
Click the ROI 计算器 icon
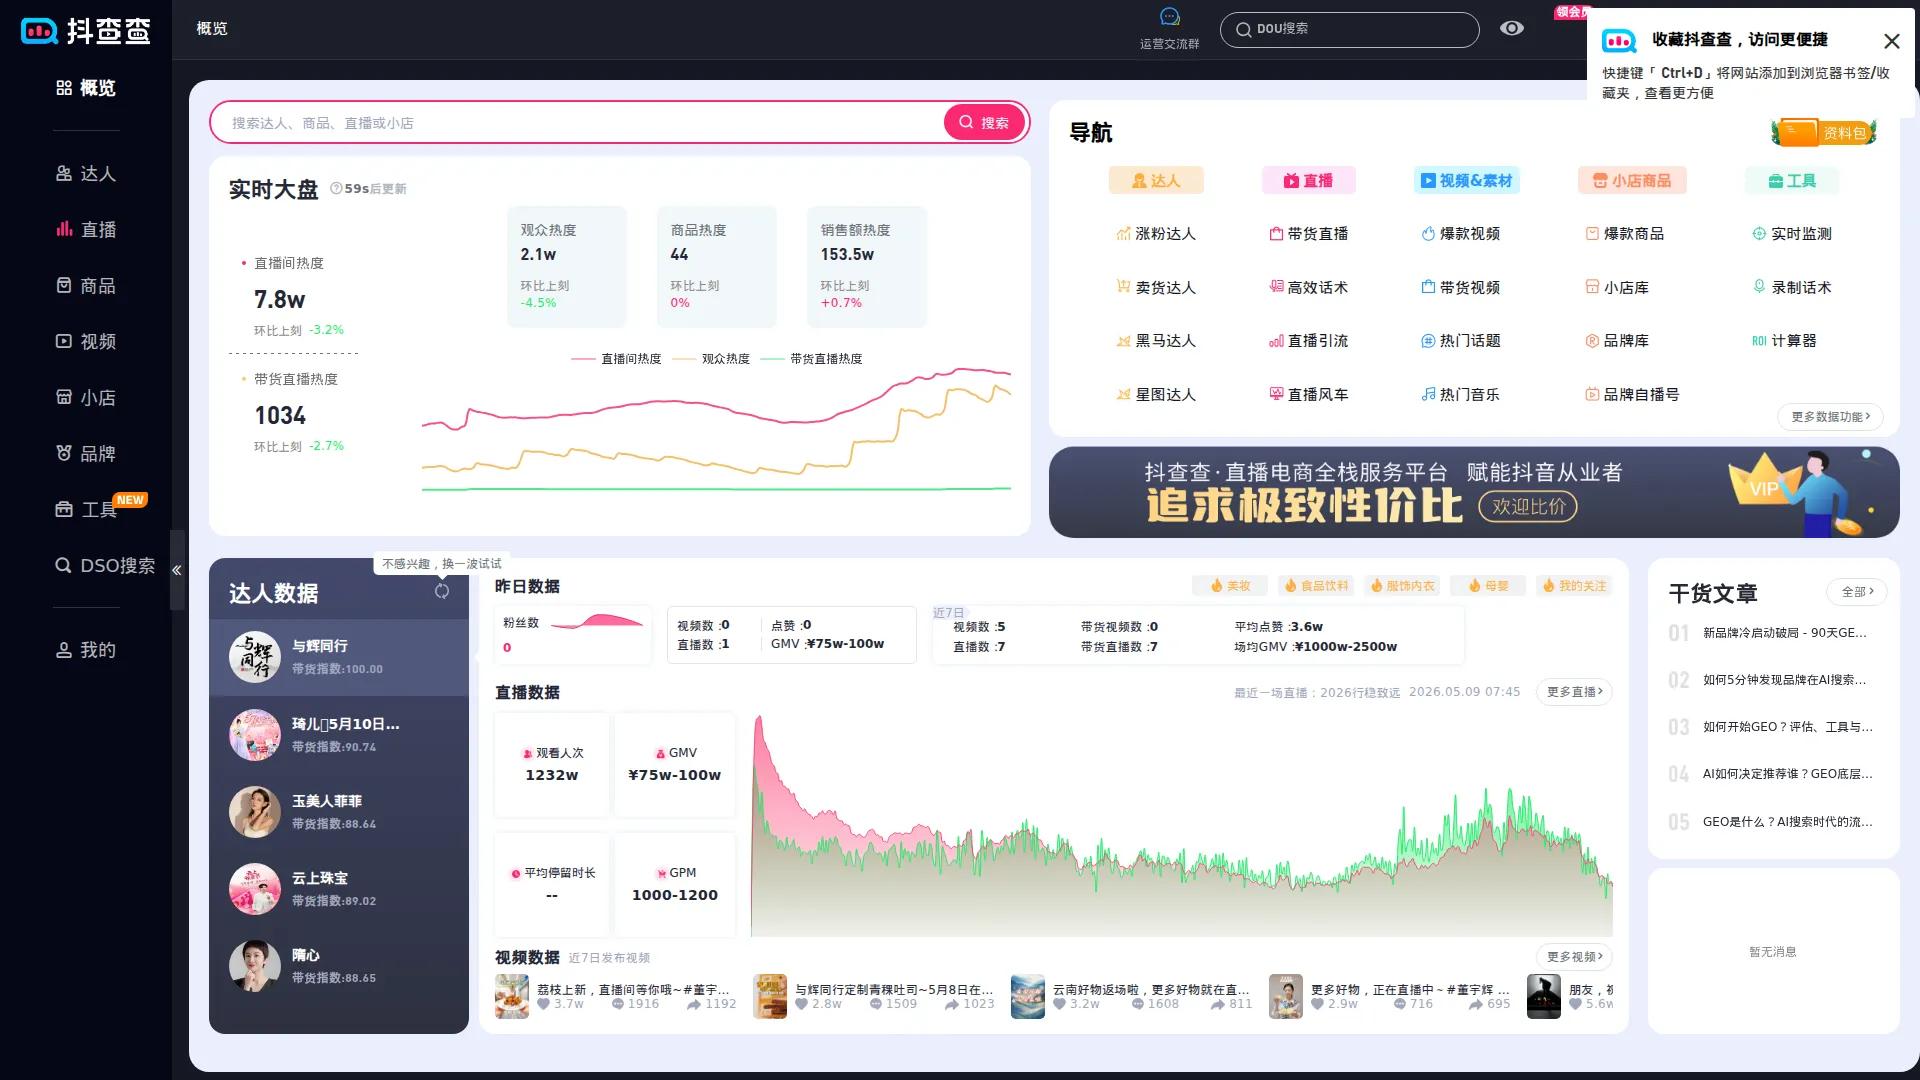coord(1759,341)
